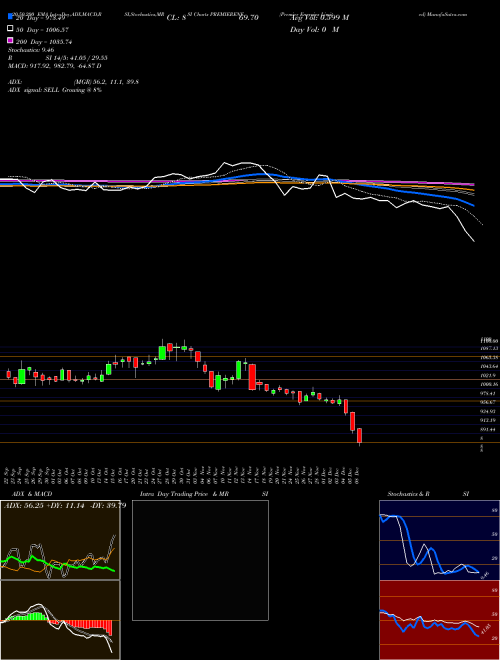Click the '(MGR) 56.2, 11.1, 39.8' ADX values
500x660 pixels.
click(x=106, y=82)
